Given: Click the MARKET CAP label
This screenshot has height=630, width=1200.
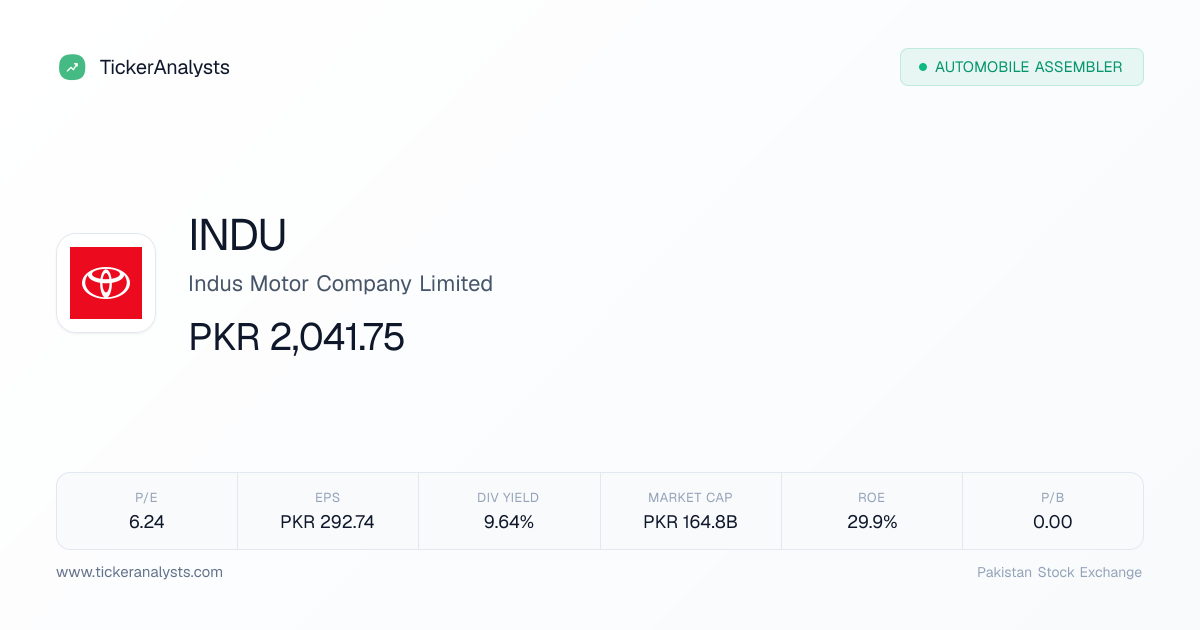Looking at the screenshot, I should (x=690, y=497).
